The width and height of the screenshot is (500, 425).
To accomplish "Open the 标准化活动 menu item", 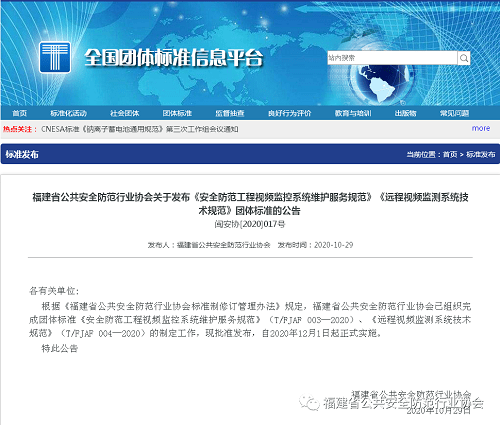I will pos(69,113).
